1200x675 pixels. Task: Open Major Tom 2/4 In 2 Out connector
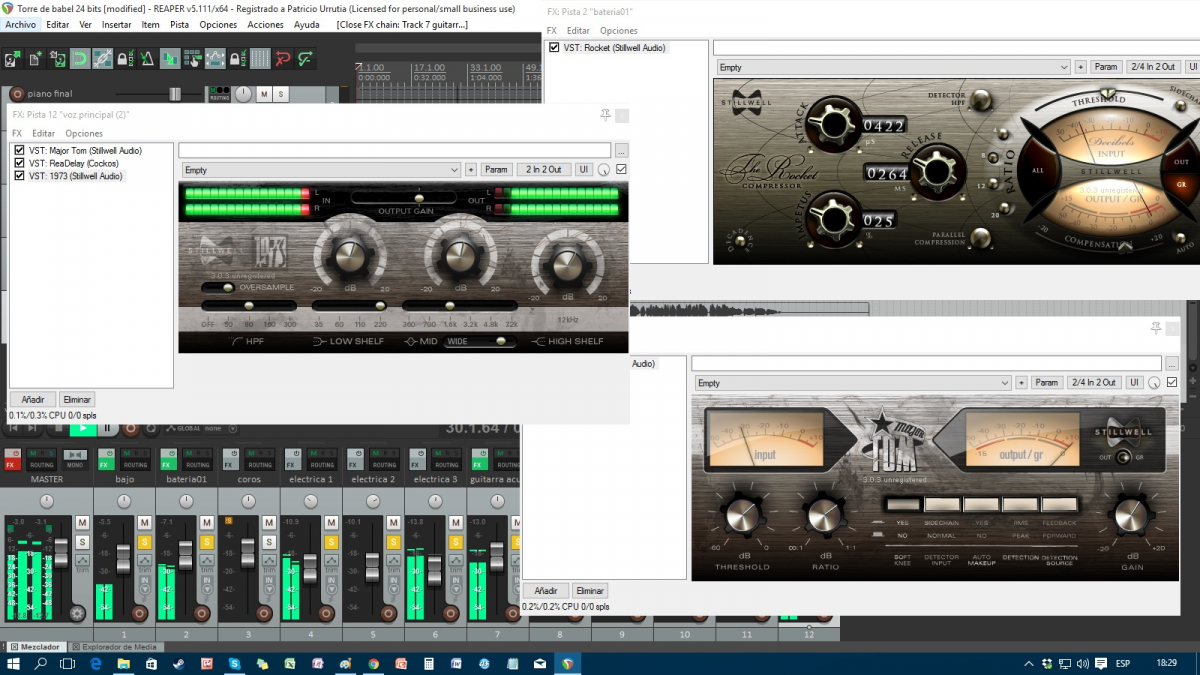[x=1093, y=383]
